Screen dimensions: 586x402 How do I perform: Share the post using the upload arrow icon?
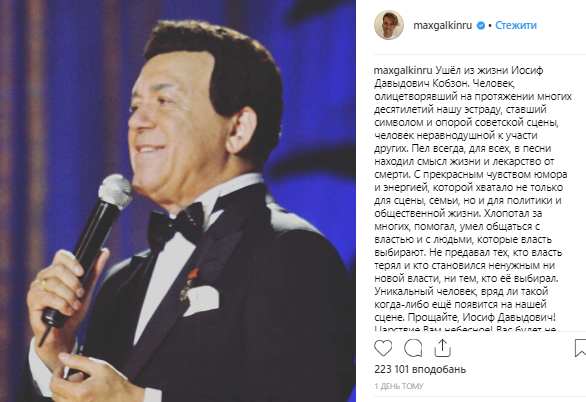(442, 348)
